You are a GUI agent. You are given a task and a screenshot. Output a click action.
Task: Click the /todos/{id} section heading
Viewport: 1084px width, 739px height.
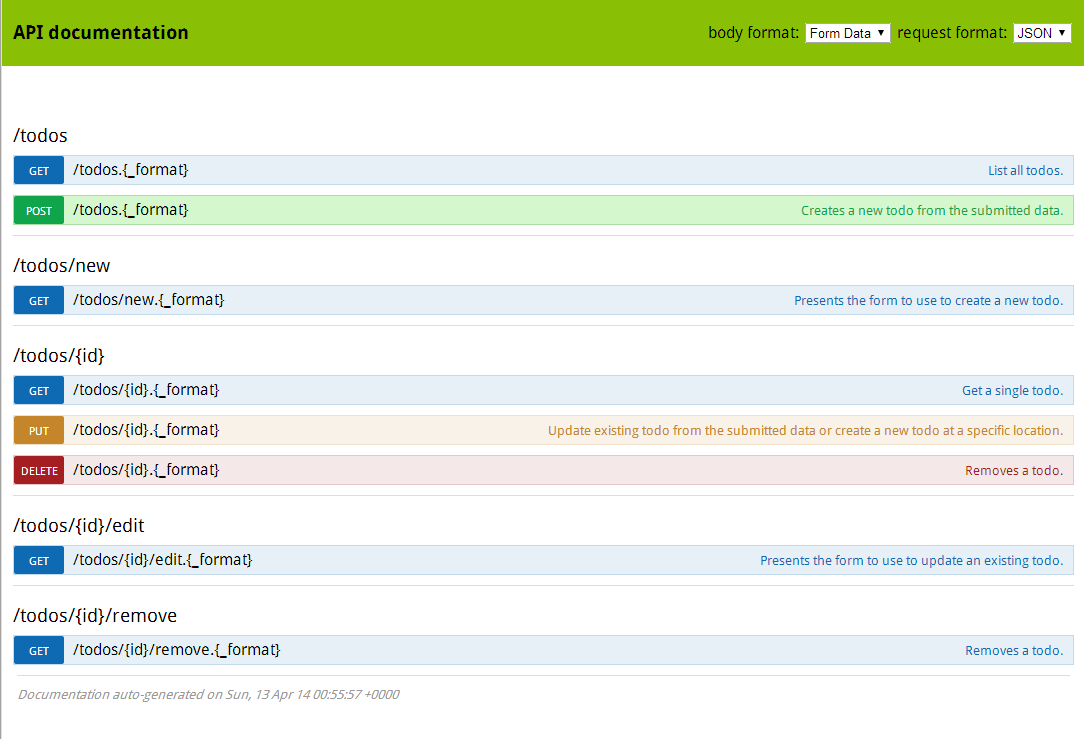point(59,355)
